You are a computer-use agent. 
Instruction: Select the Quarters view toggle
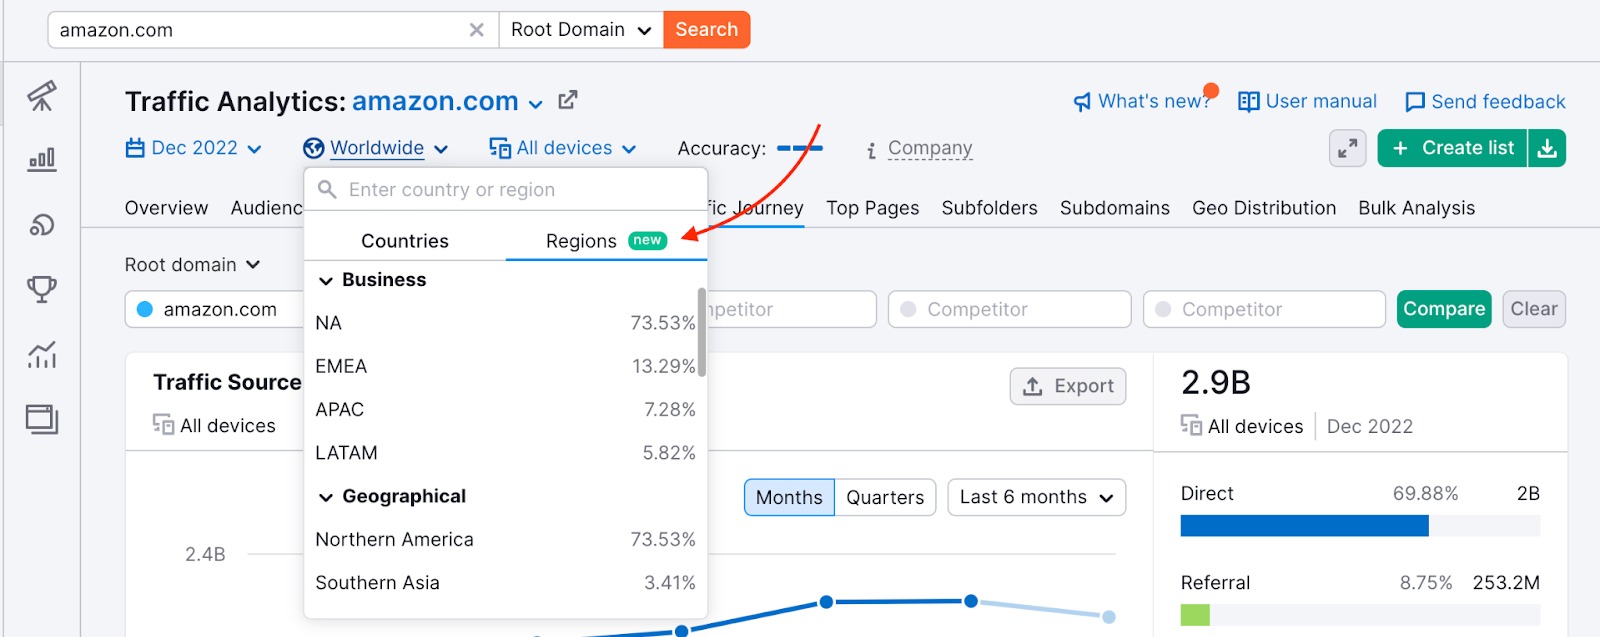pos(885,497)
